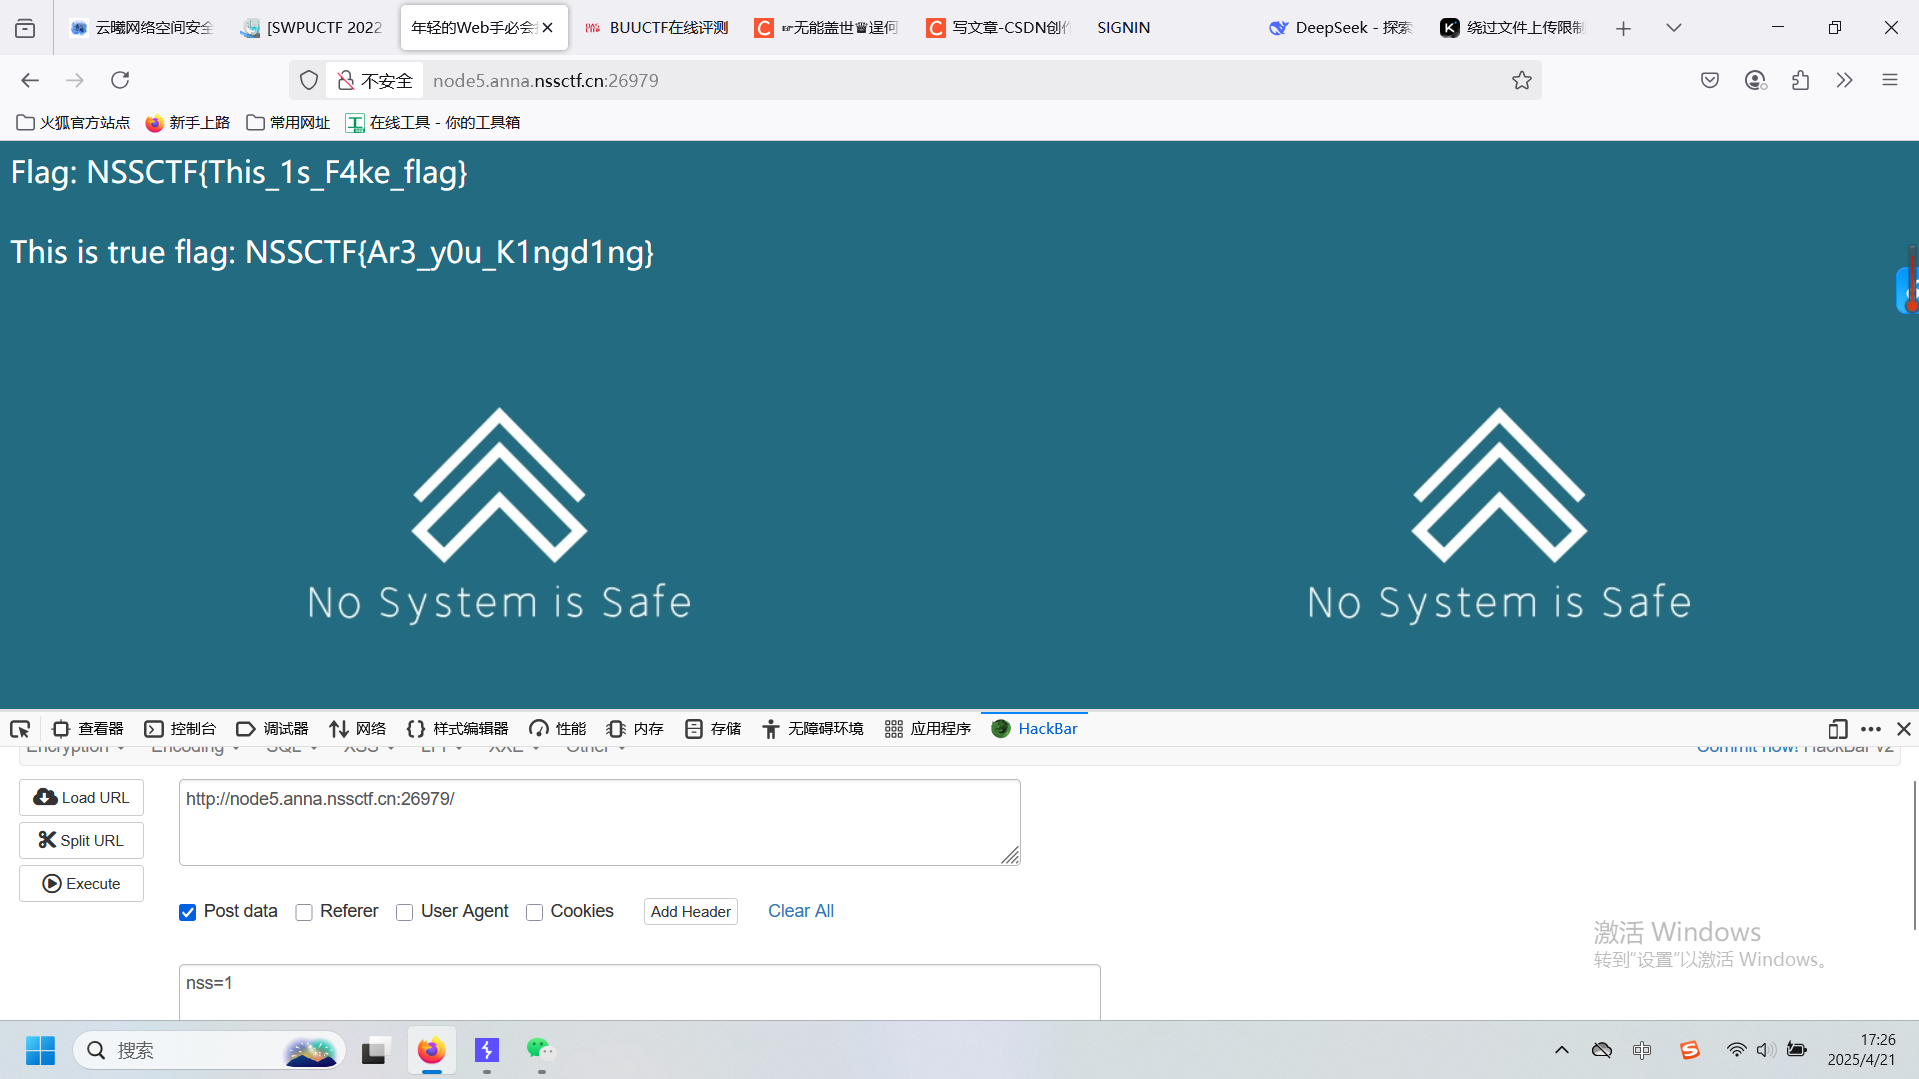Viewport: 1919px width, 1079px height.
Task: Select the HackBar tab
Action: (1034, 729)
